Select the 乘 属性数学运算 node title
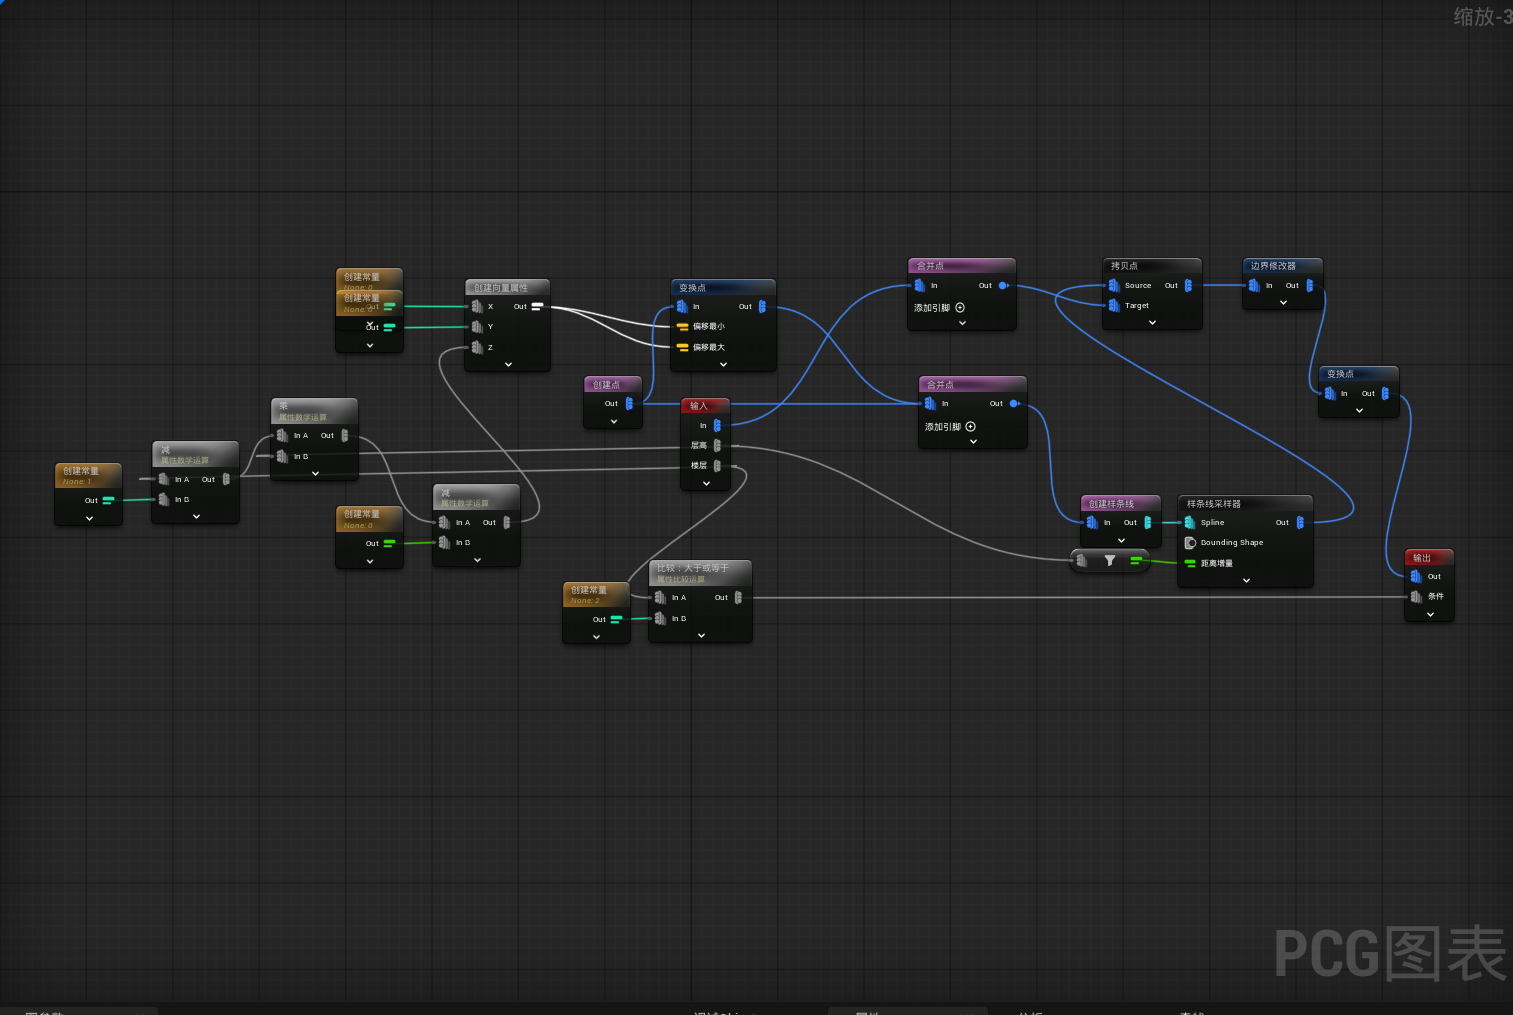This screenshot has width=1513, height=1015. (302, 411)
